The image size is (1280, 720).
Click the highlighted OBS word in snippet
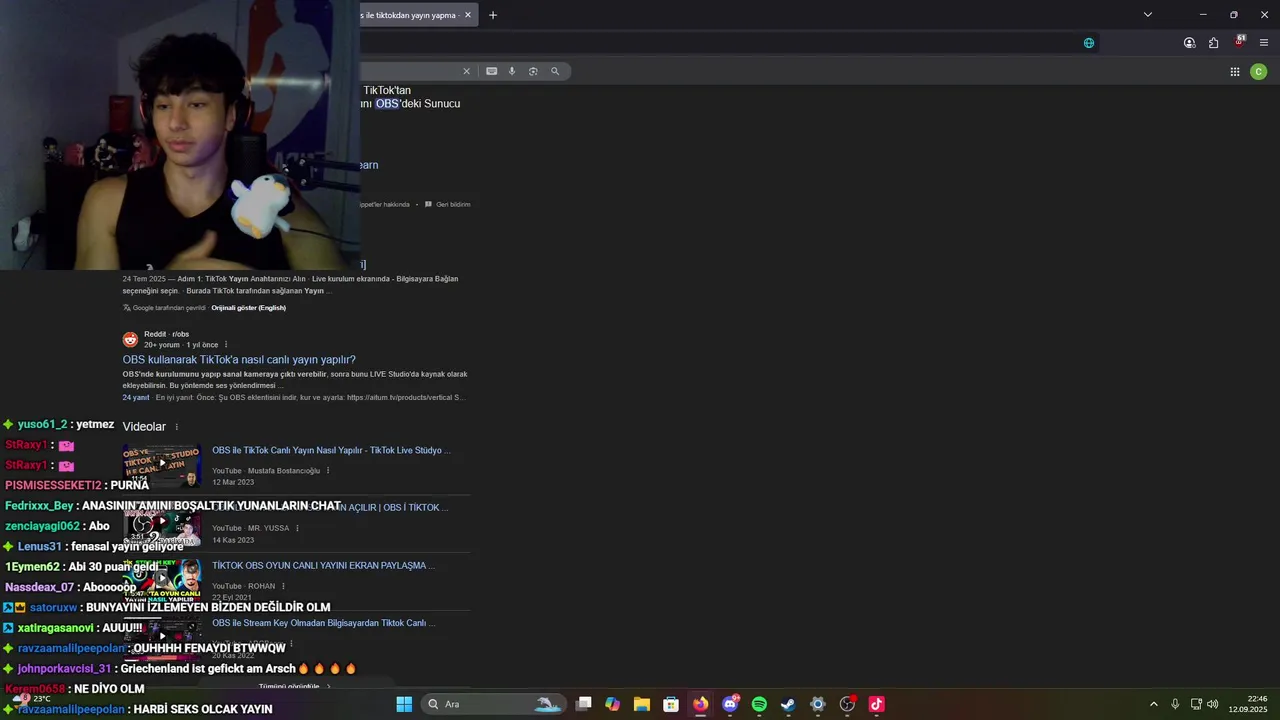click(387, 104)
